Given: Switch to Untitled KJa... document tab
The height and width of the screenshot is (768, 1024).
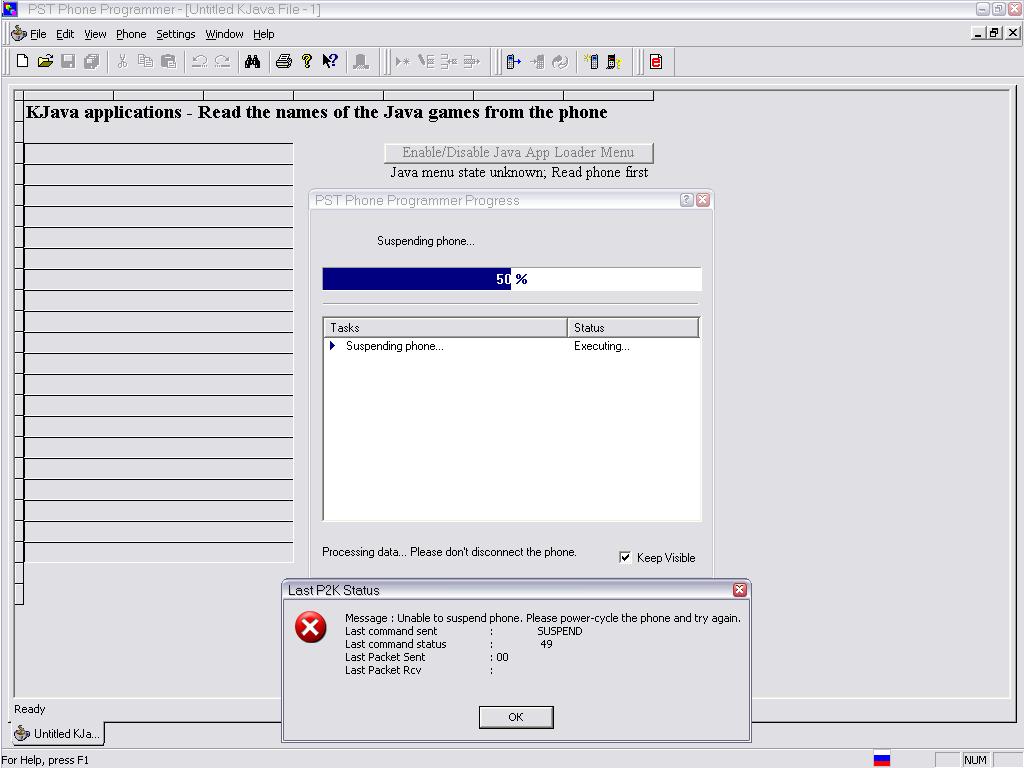Looking at the screenshot, I should [x=57, y=733].
